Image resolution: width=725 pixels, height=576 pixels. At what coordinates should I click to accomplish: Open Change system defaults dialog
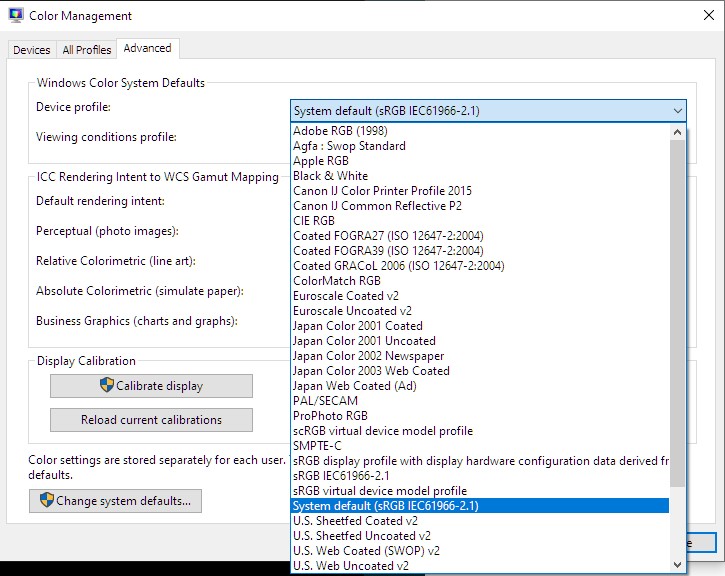(x=115, y=501)
